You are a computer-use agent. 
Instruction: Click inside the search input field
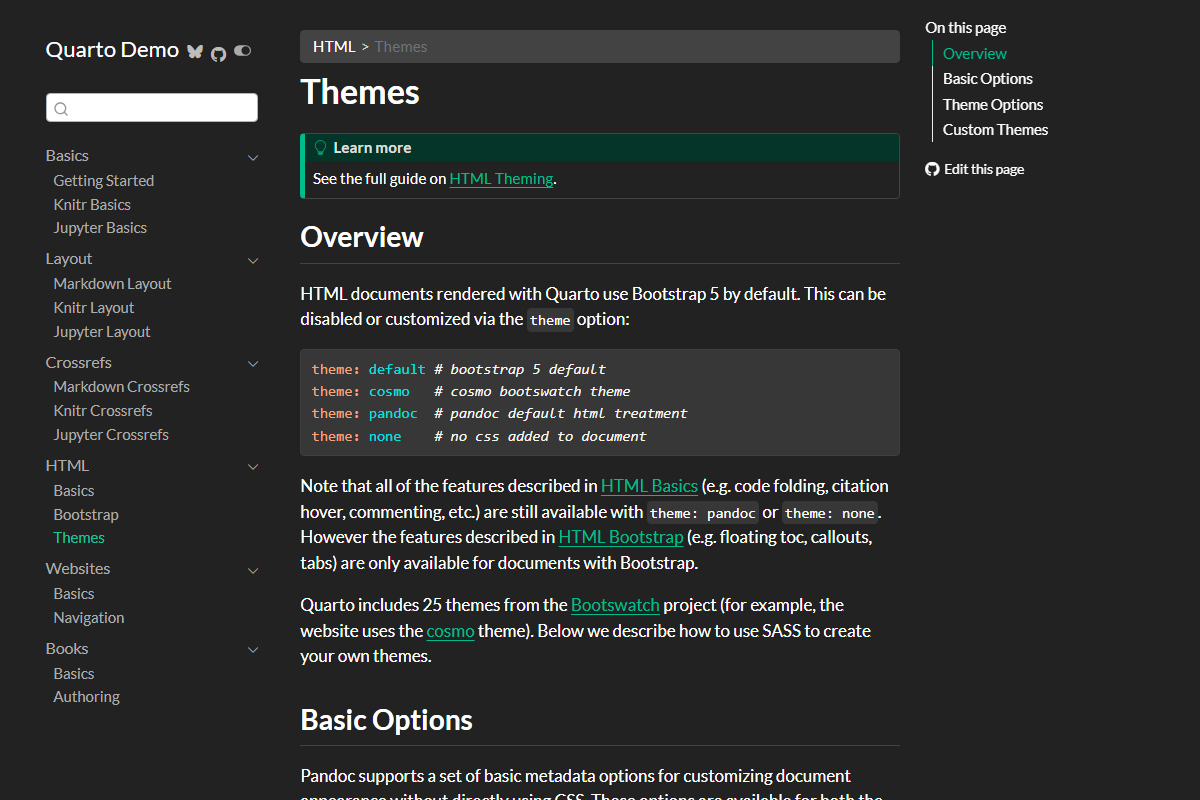pyautogui.click(x=150, y=107)
